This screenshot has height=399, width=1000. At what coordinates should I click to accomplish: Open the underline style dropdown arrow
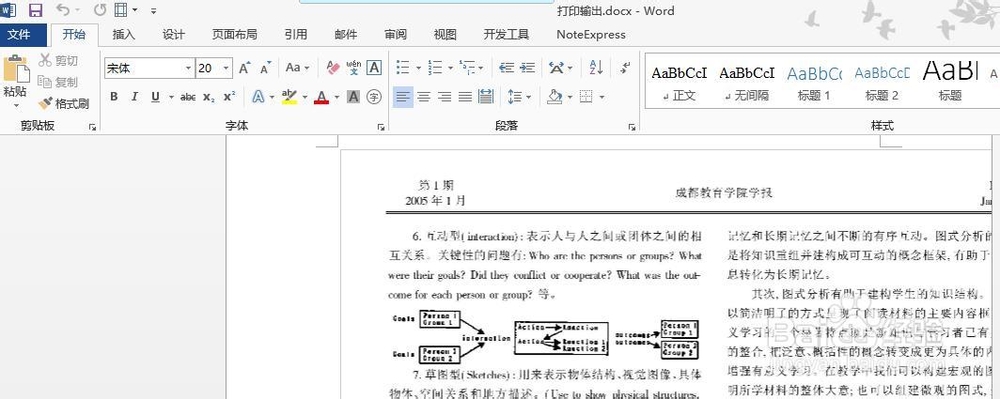[171, 98]
